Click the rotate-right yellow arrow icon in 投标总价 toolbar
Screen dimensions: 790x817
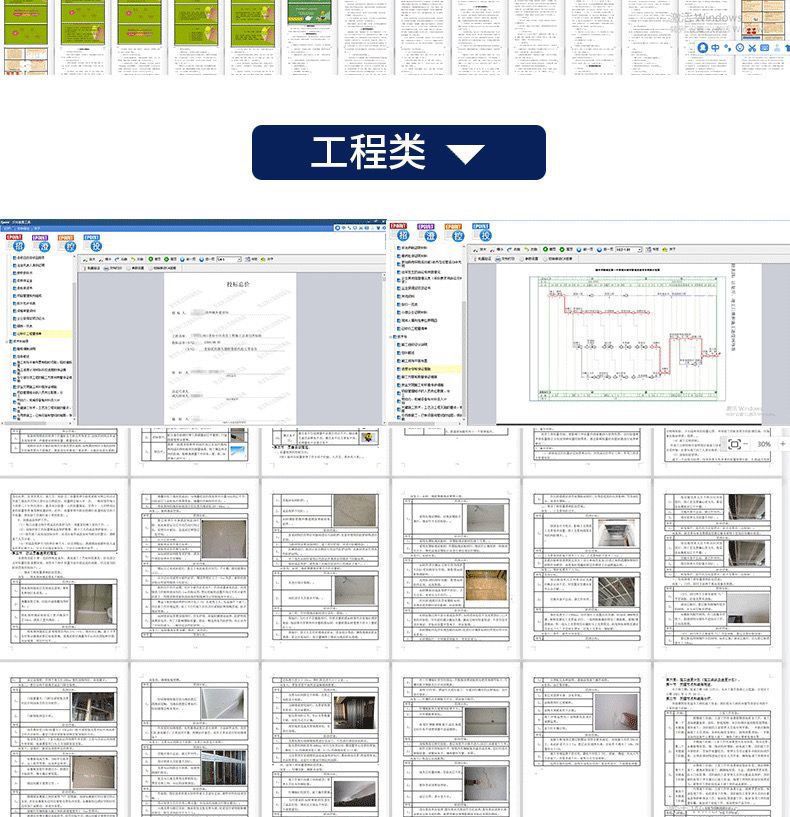132,259
